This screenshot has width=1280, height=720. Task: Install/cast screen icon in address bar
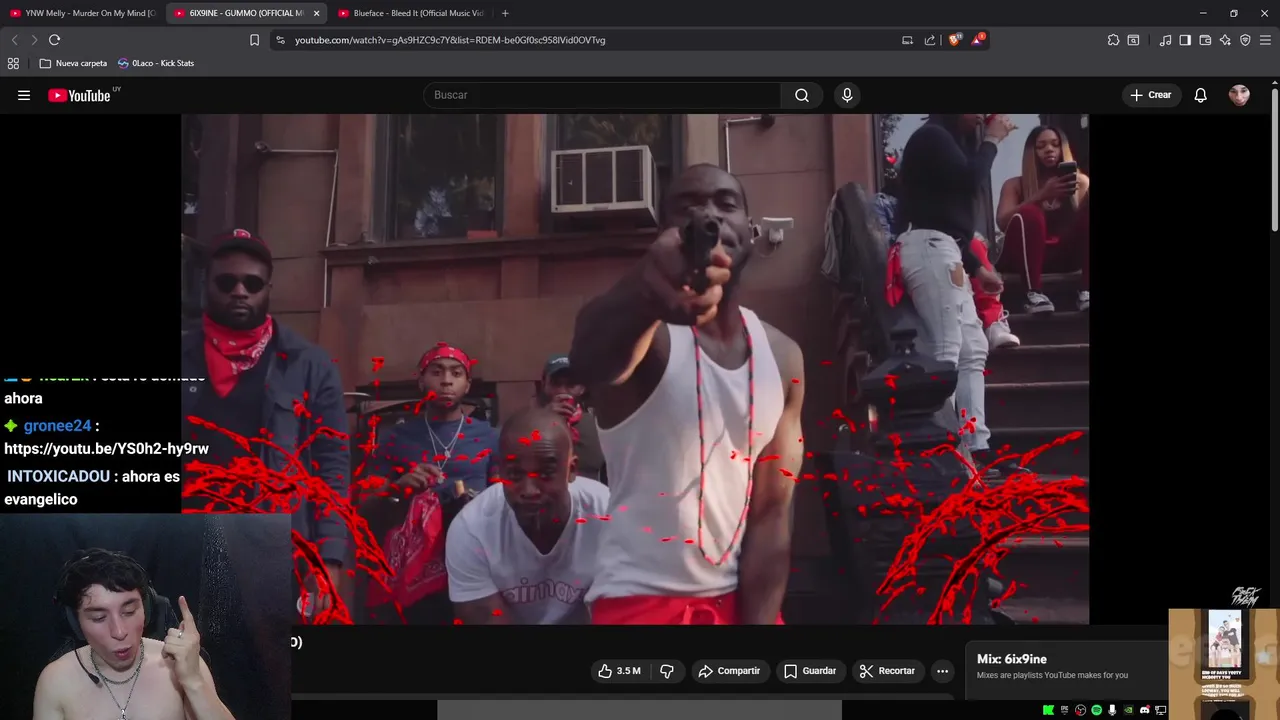point(907,40)
